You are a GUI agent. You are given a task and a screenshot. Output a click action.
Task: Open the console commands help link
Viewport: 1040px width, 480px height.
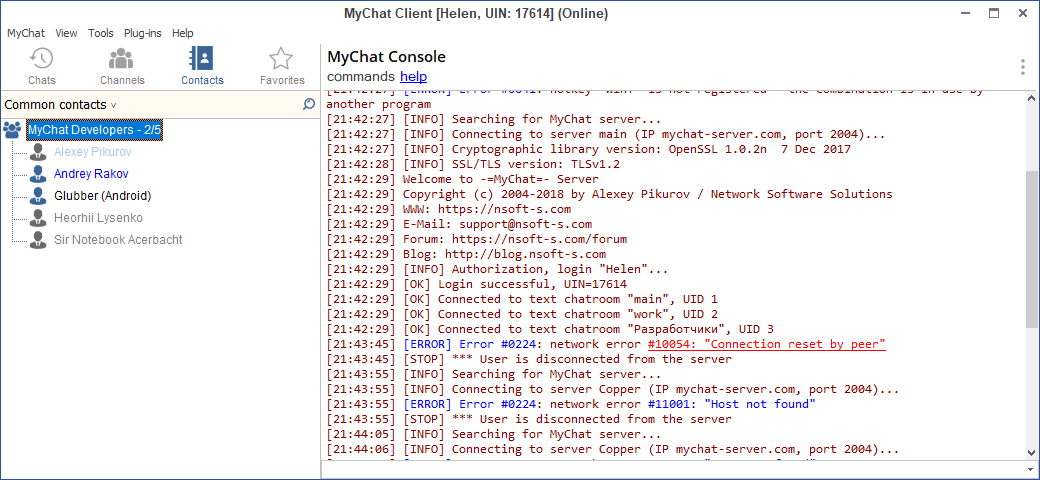413,76
